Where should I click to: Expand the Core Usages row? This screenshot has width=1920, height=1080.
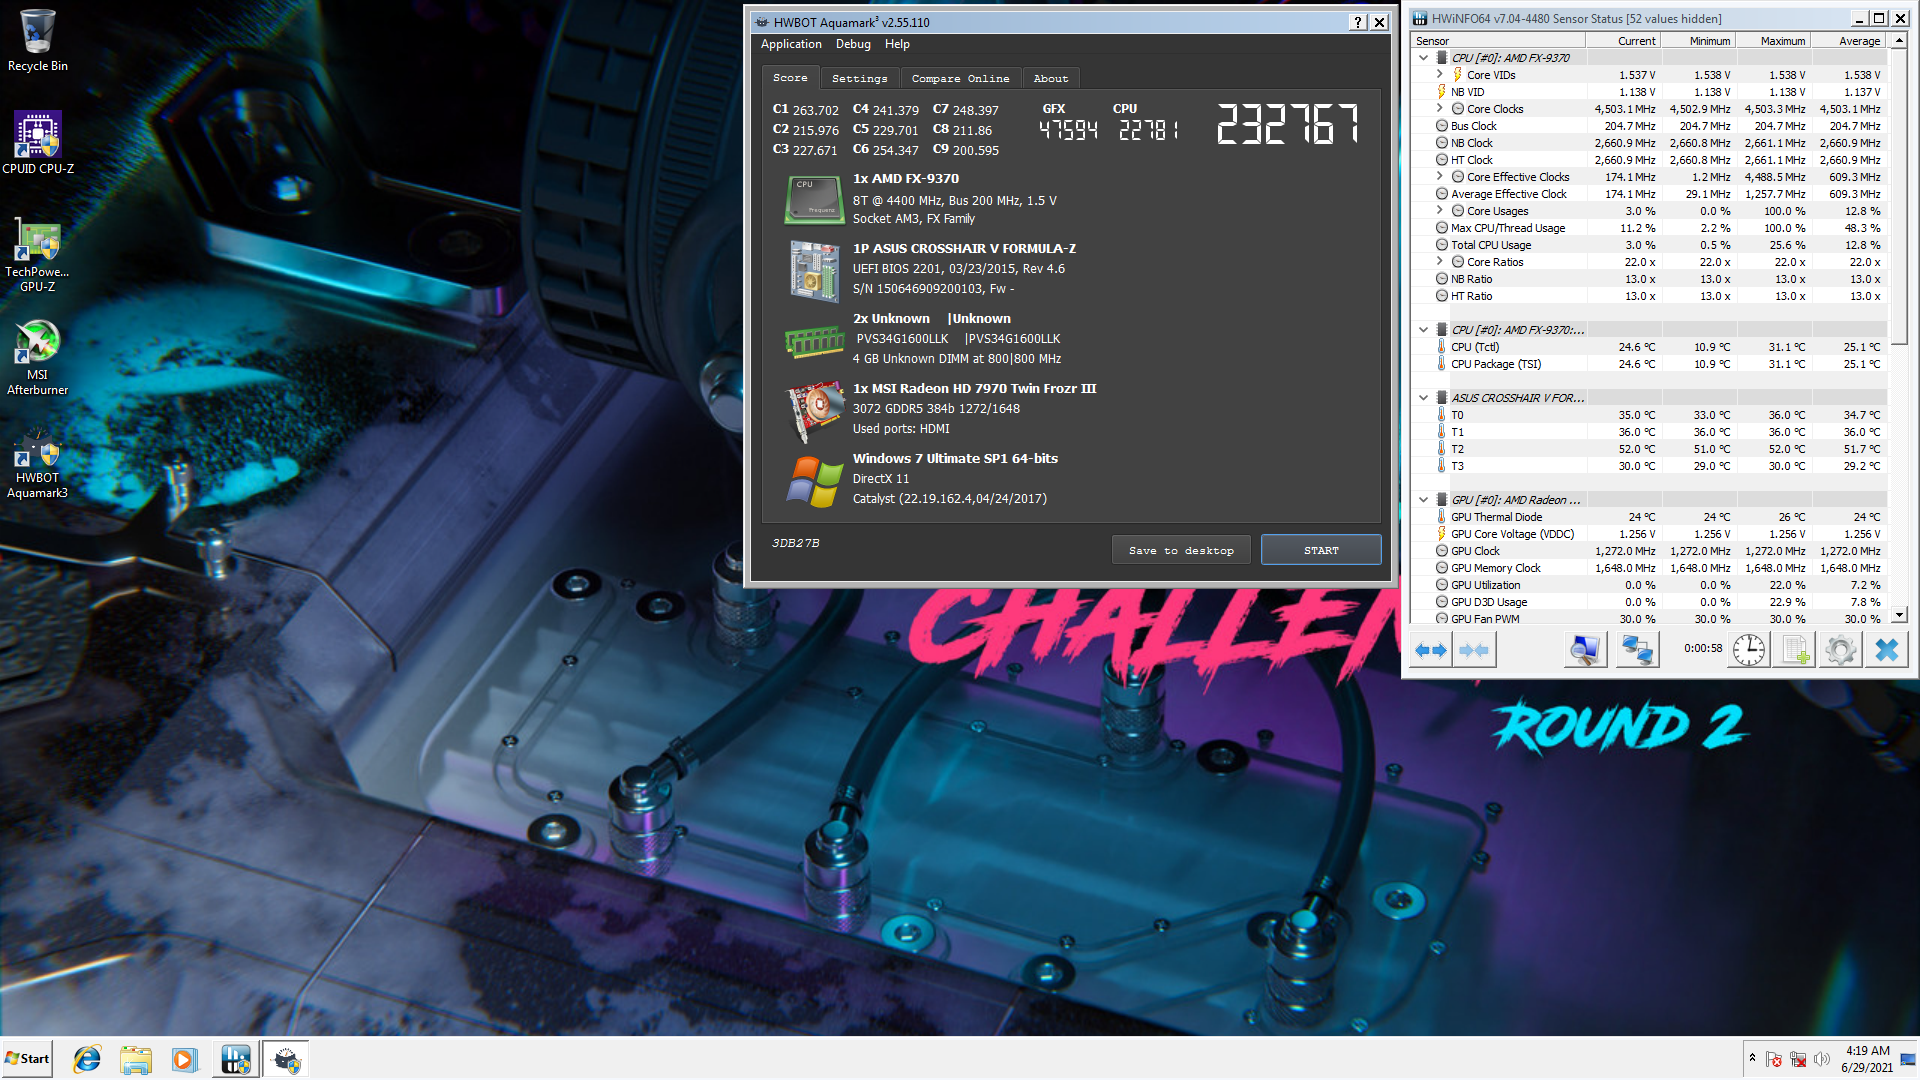pyautogui.click(x=1439, y=211)
